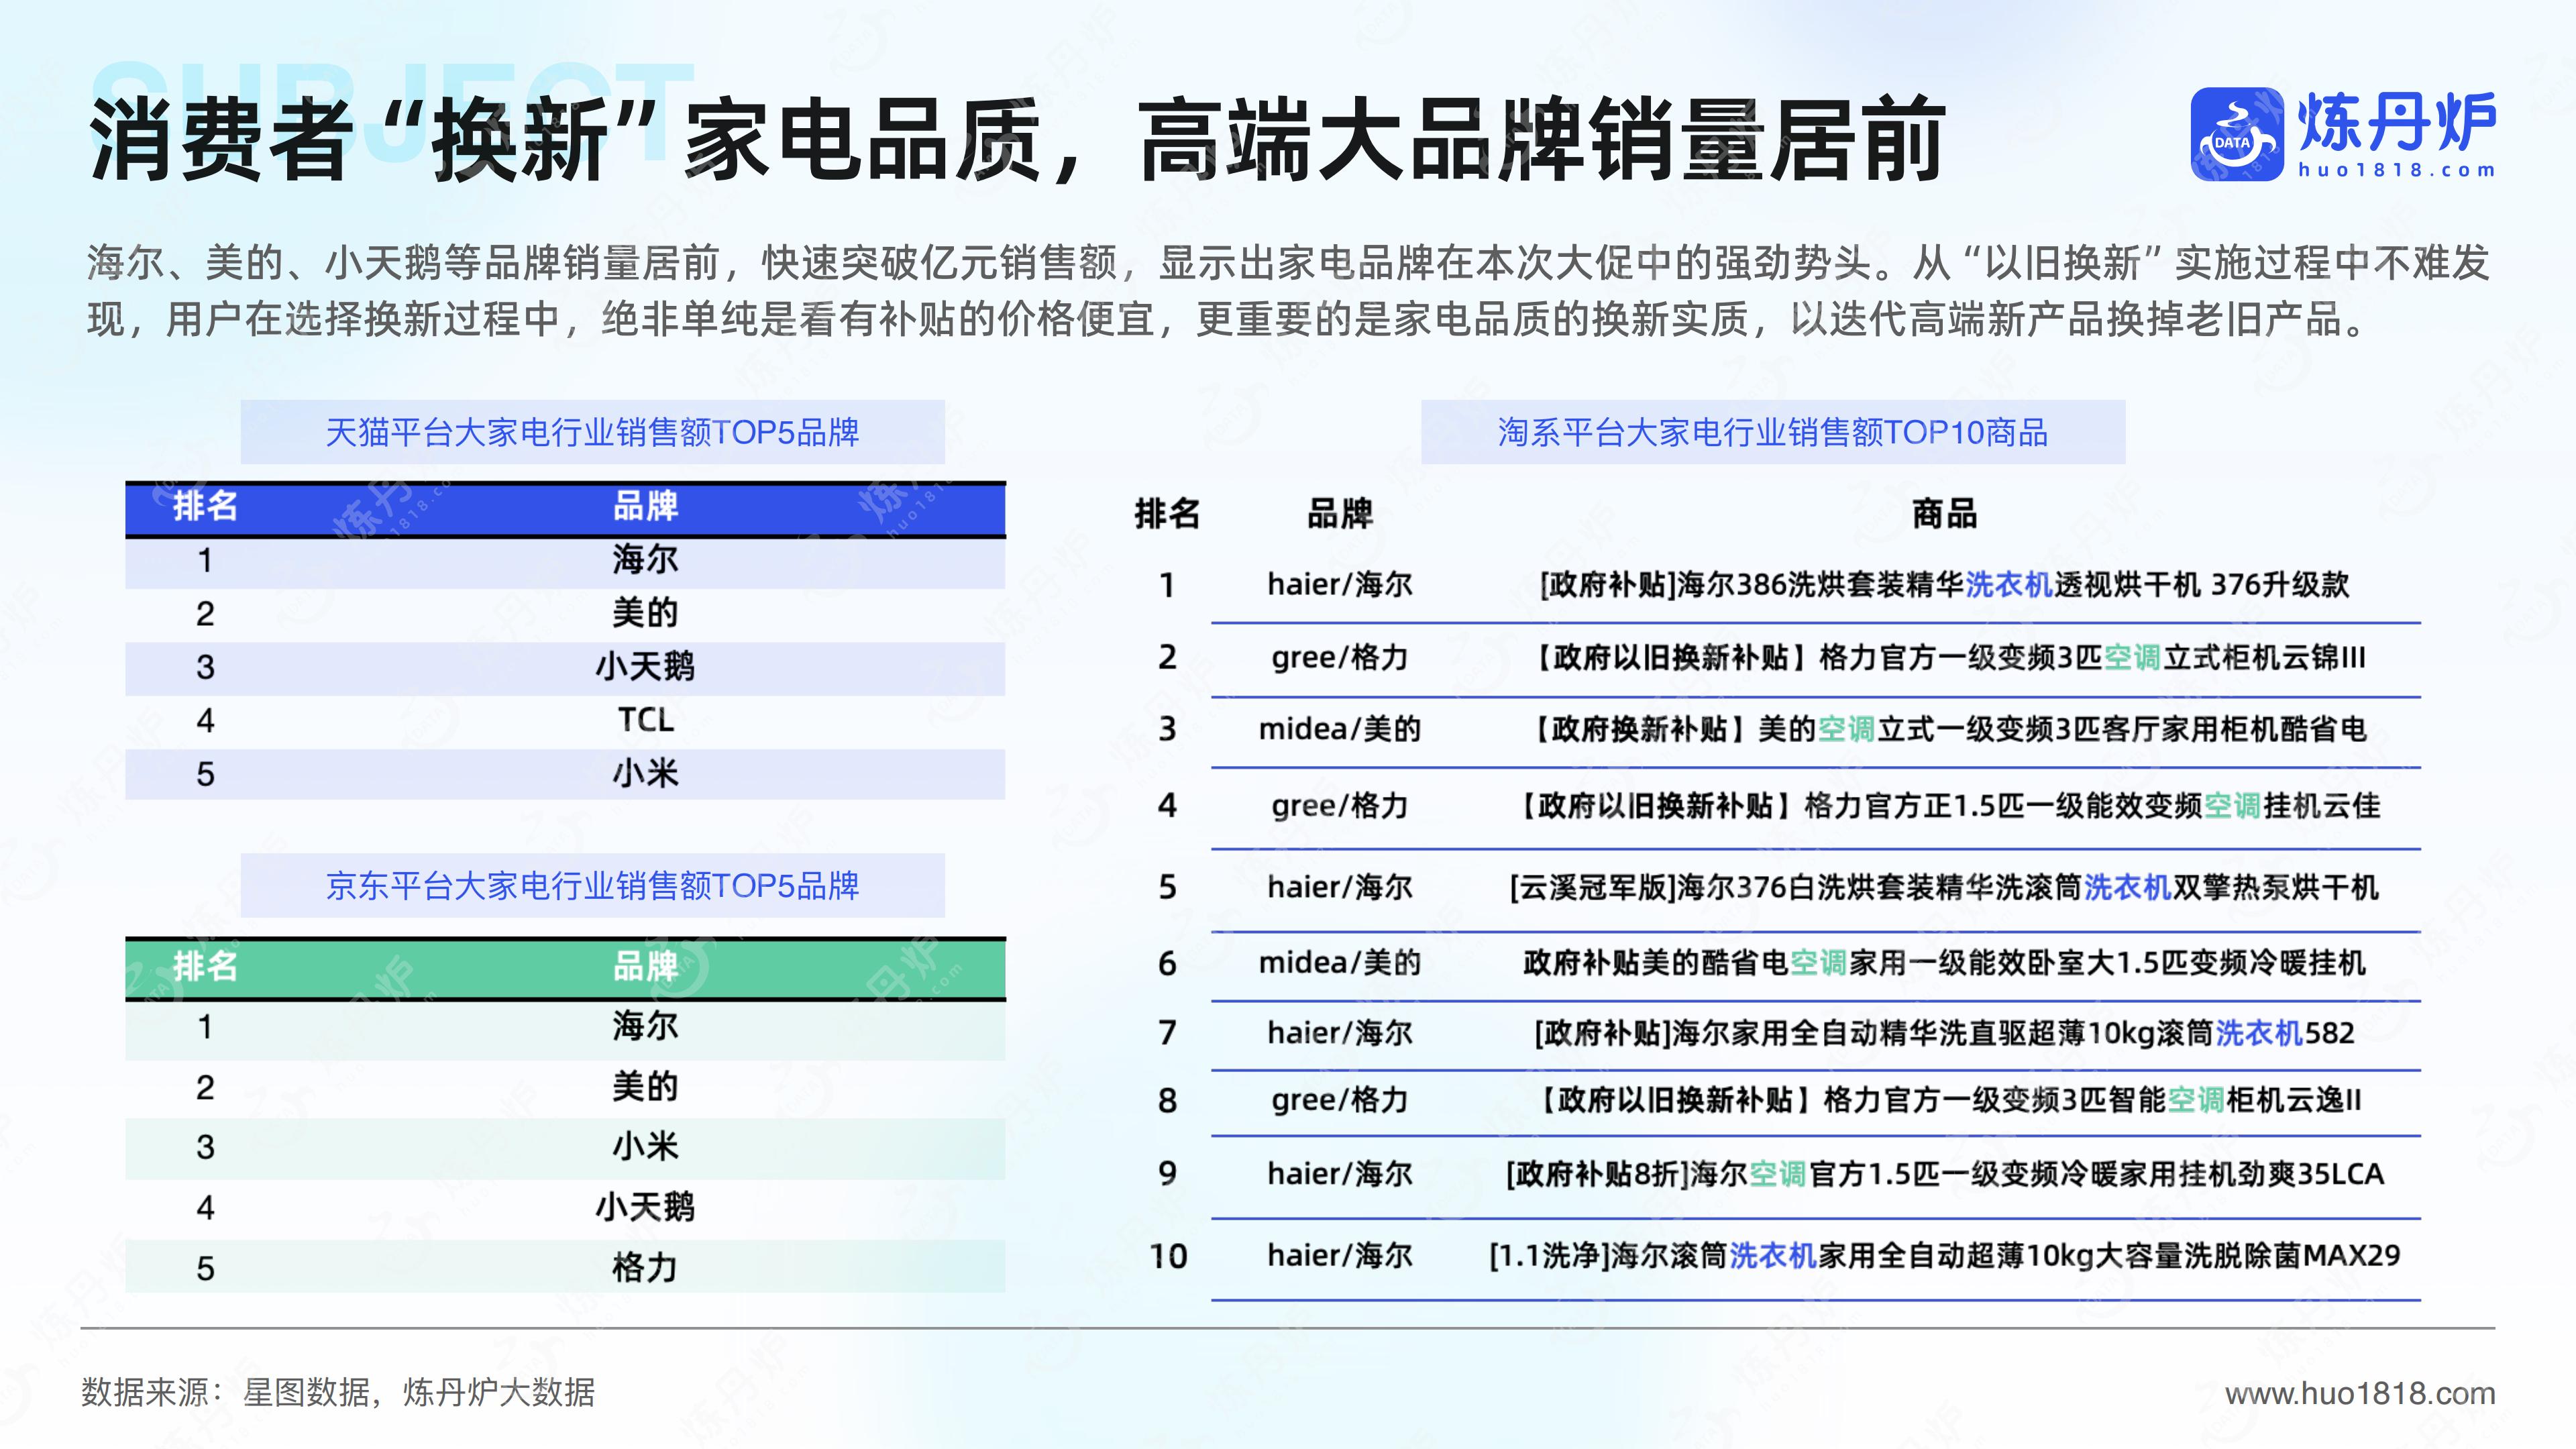The height and width of the screenshot is (1449, 2576).
Task: Select haier/海尔 brand in rank 5 row
Action: tap(1340, 886)
